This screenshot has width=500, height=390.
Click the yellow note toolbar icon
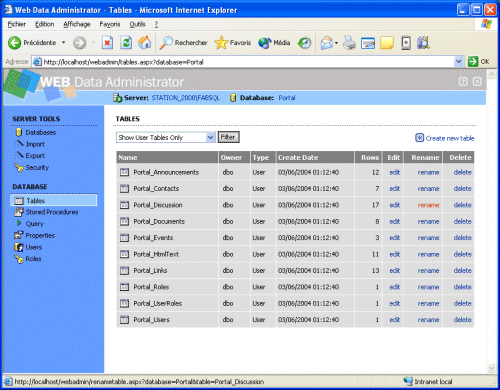[x=387, y=43]
